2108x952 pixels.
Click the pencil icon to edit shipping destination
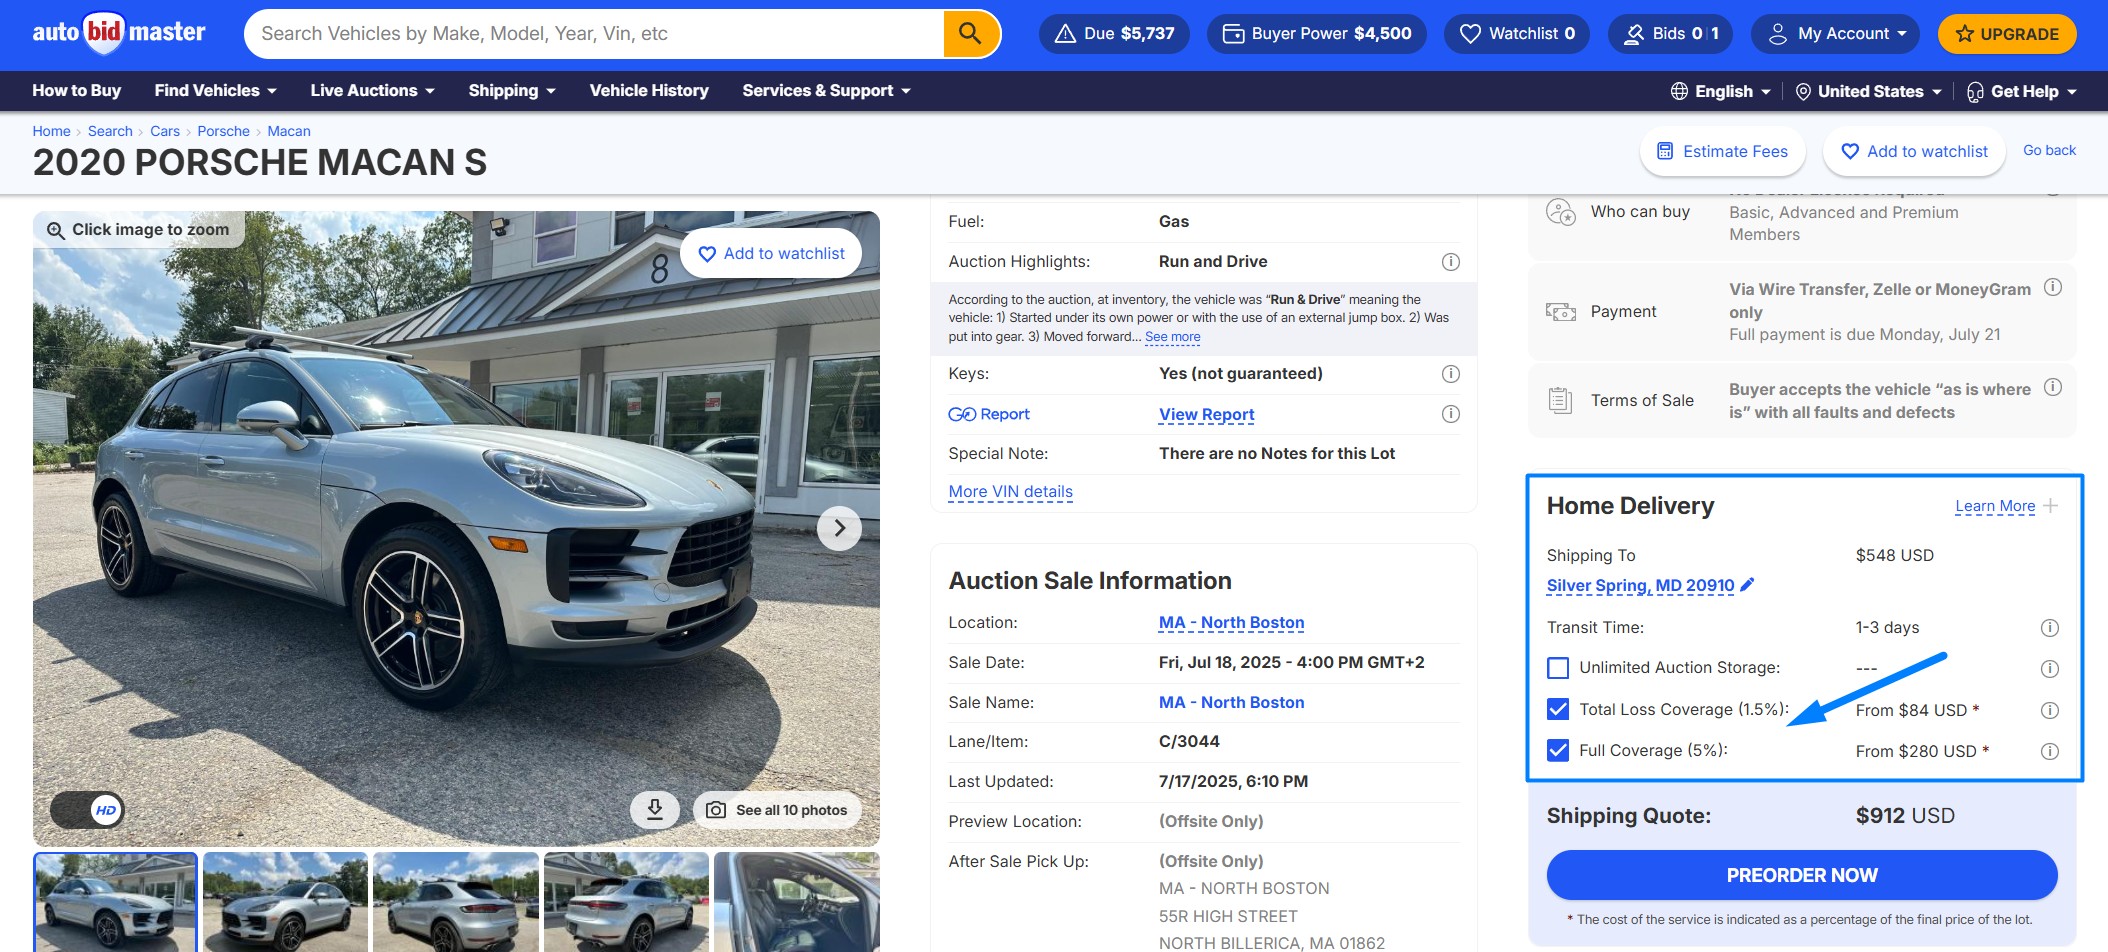coord(1747,585)
